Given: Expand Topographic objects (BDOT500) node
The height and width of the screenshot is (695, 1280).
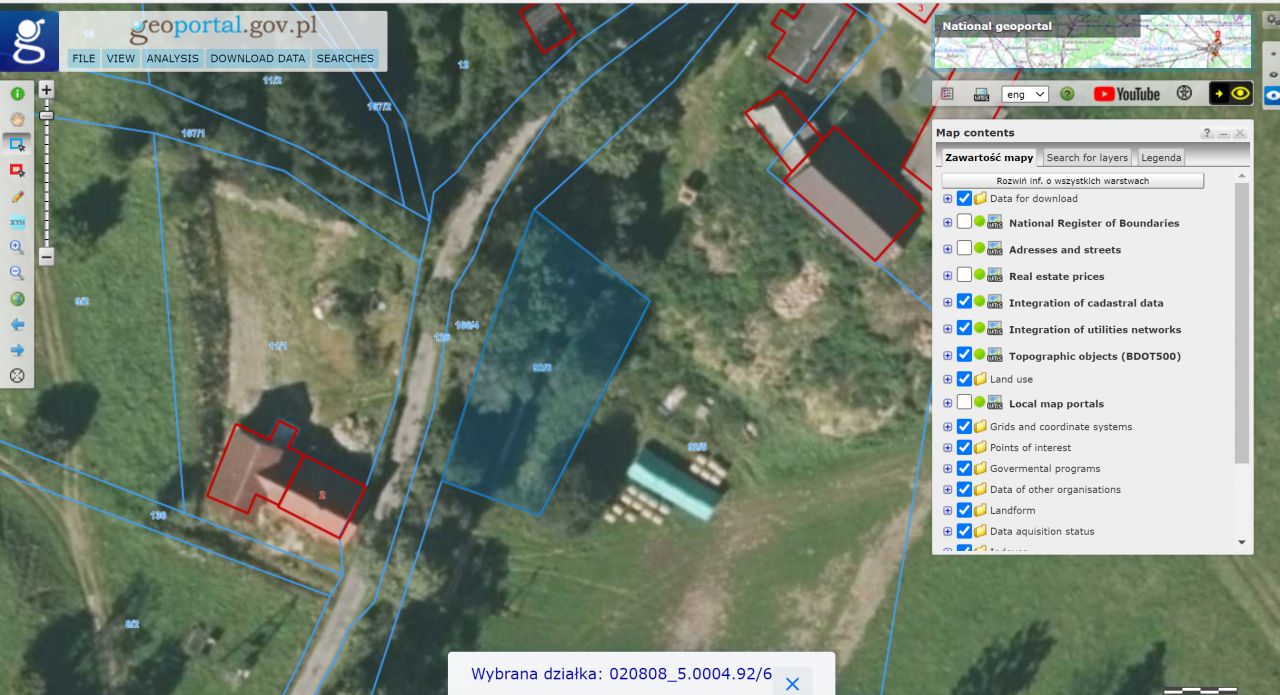Looking at the screenshot, I should (x=948, y=354).
